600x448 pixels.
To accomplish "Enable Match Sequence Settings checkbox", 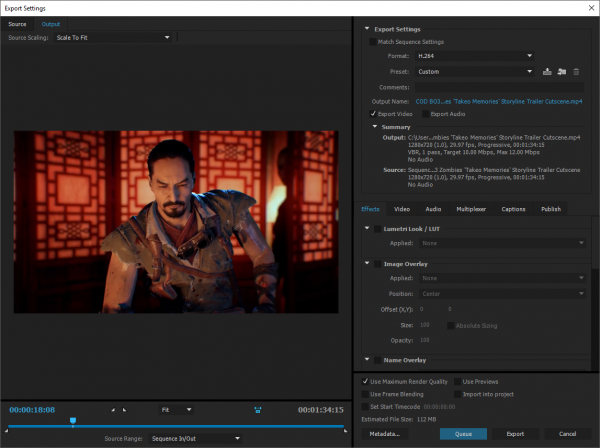I will tap(372, 42).
